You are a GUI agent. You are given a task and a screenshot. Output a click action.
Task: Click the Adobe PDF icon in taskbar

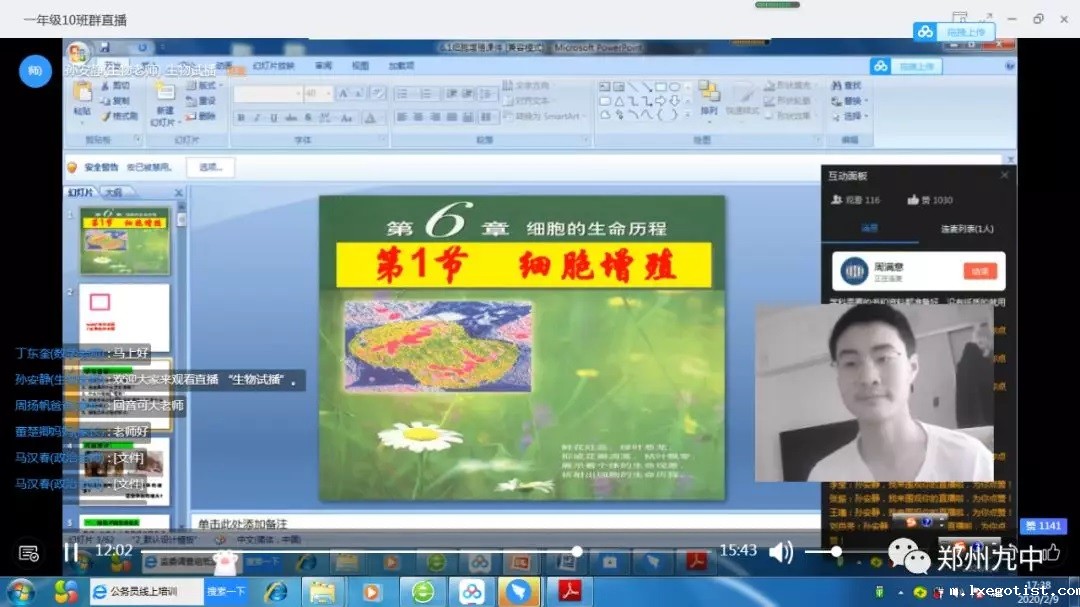coord(569,592)
